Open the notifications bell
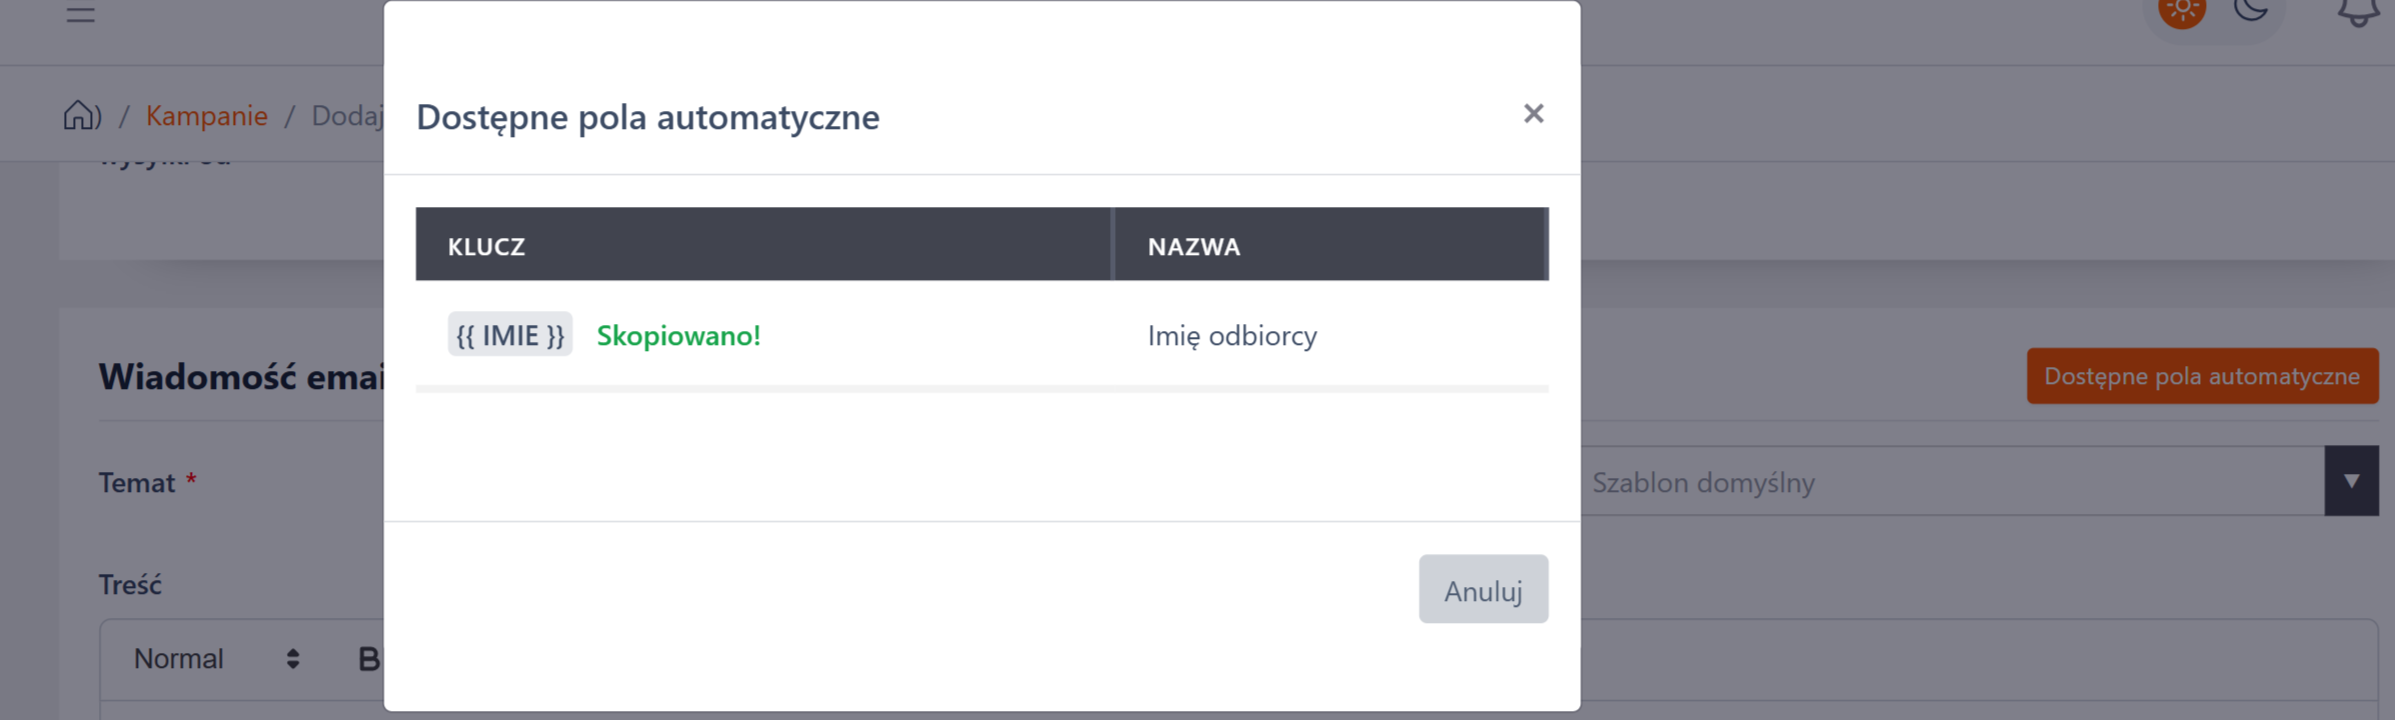2395x720 pixels. pos(2357,12)
